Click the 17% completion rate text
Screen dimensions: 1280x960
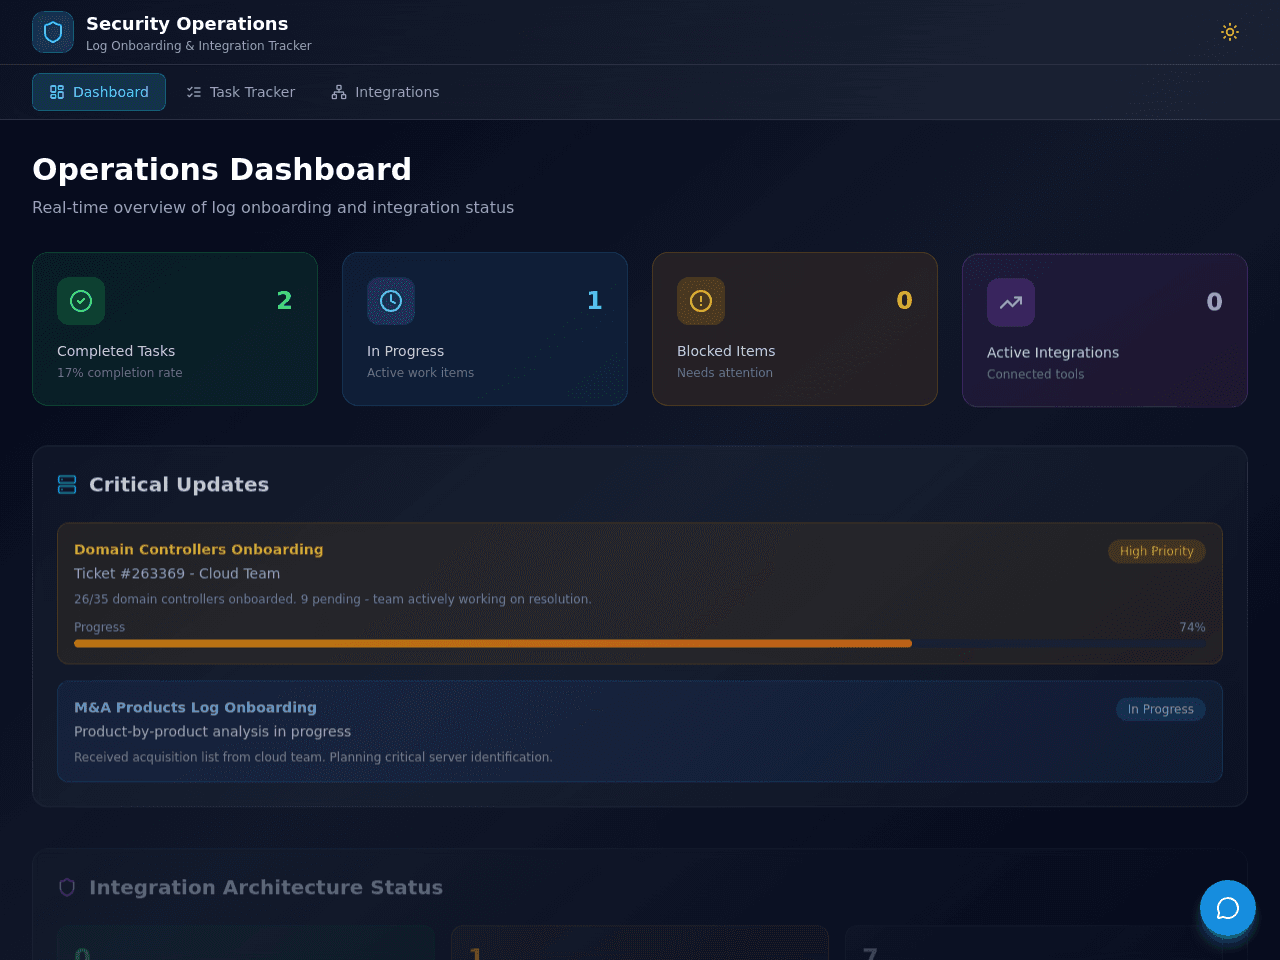coord(120,373)
